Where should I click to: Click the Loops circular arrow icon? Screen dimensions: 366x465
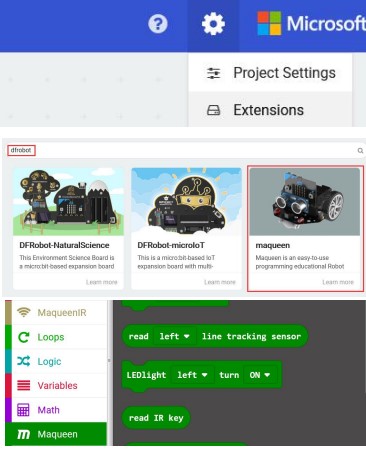24,337
